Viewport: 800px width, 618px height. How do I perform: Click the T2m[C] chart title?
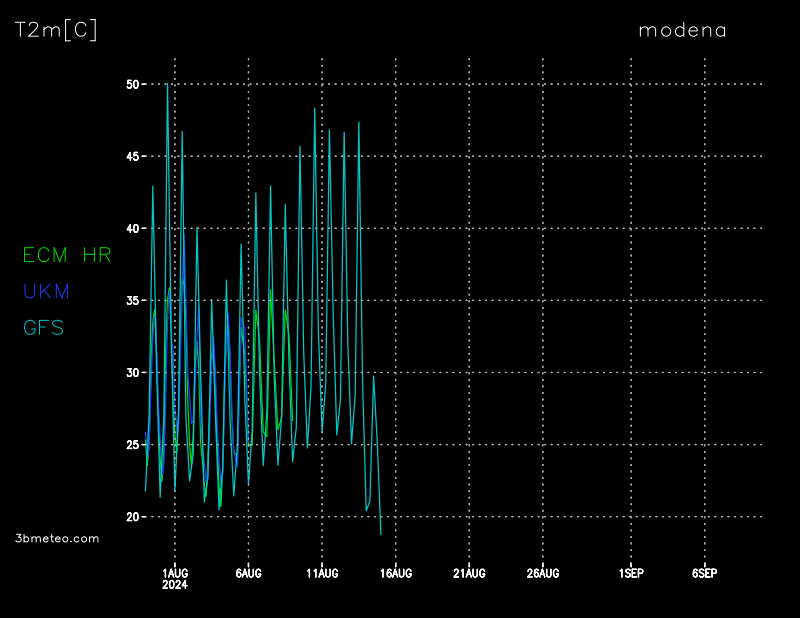click(x=57, y=30)
